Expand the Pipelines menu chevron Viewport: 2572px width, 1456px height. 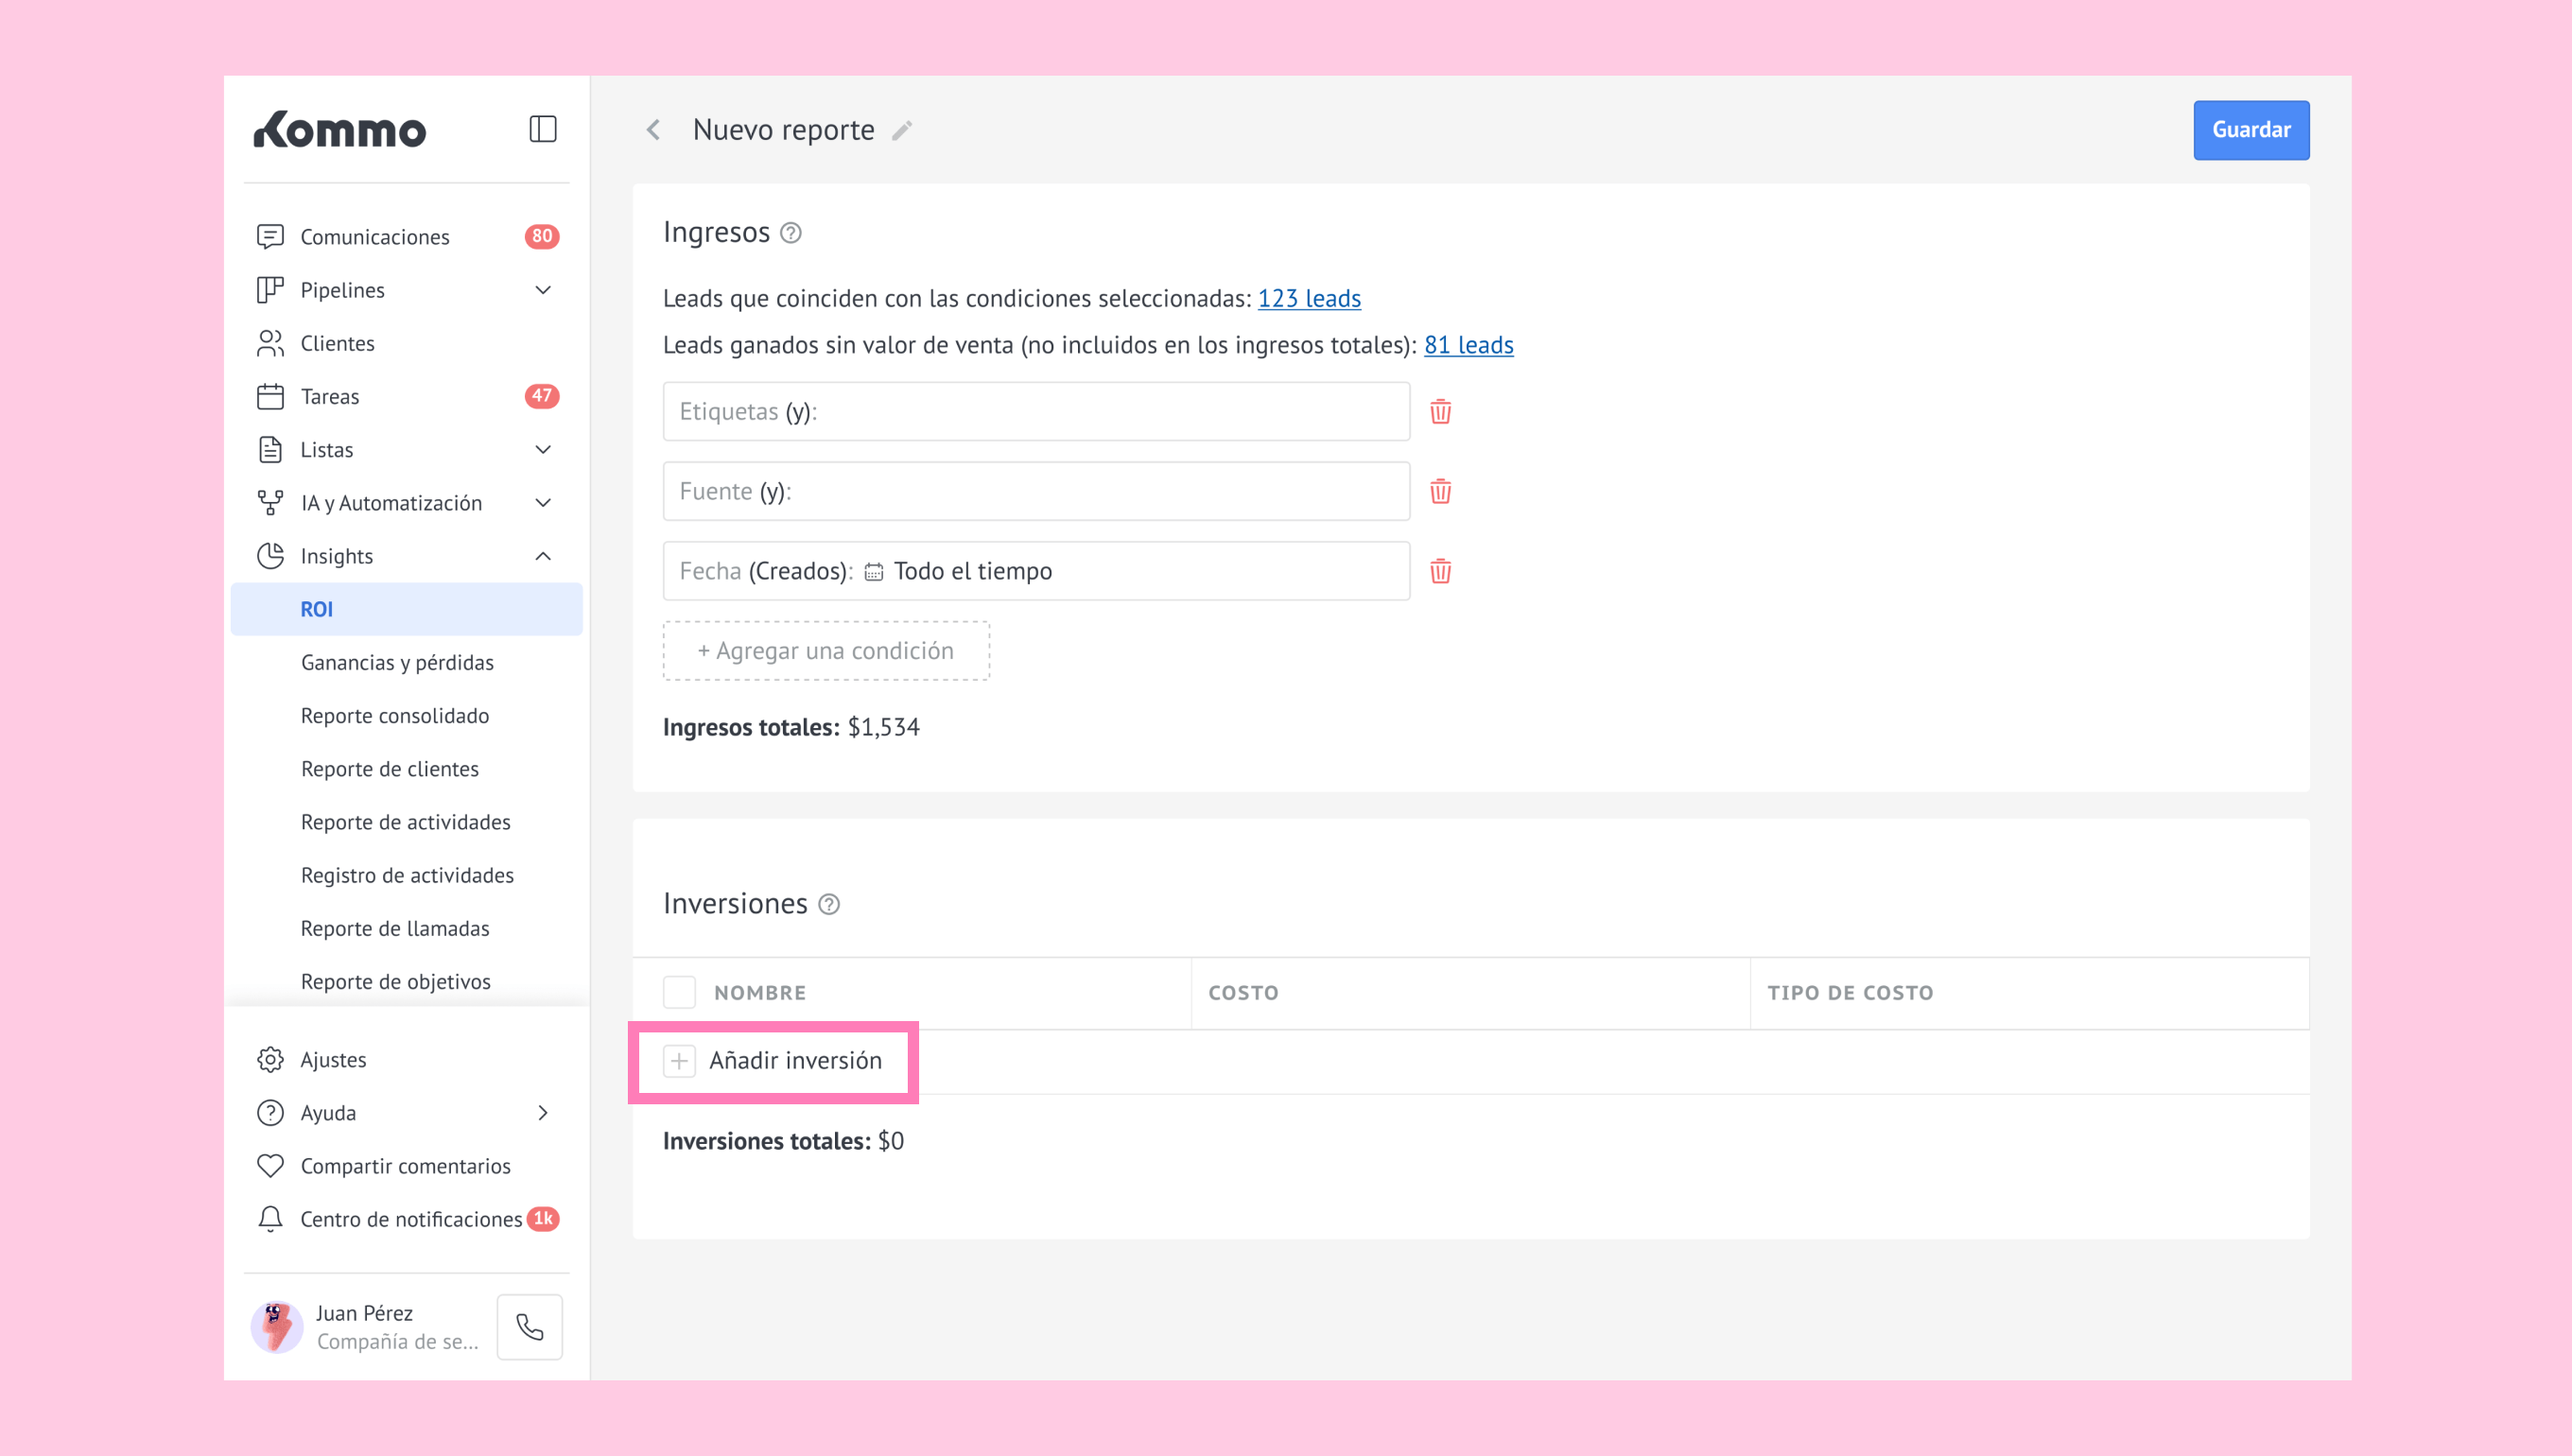point(543,290)
